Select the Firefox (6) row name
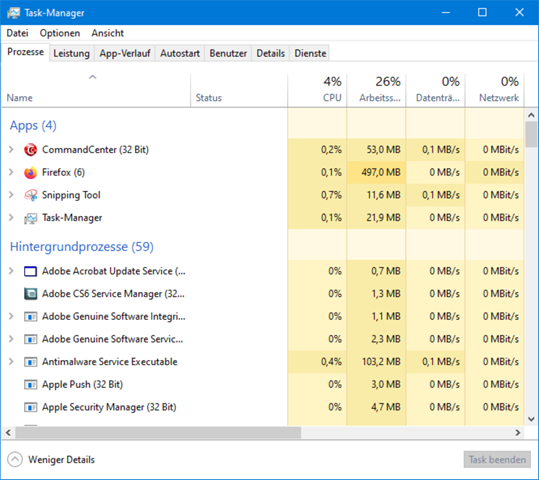The image size is (539, 480). 63,172
